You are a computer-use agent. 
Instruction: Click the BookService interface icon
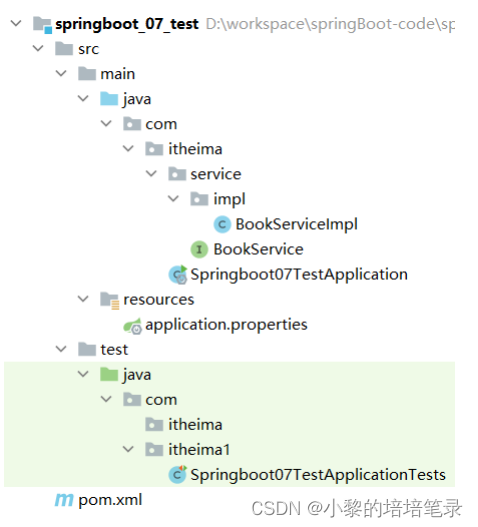199,249
